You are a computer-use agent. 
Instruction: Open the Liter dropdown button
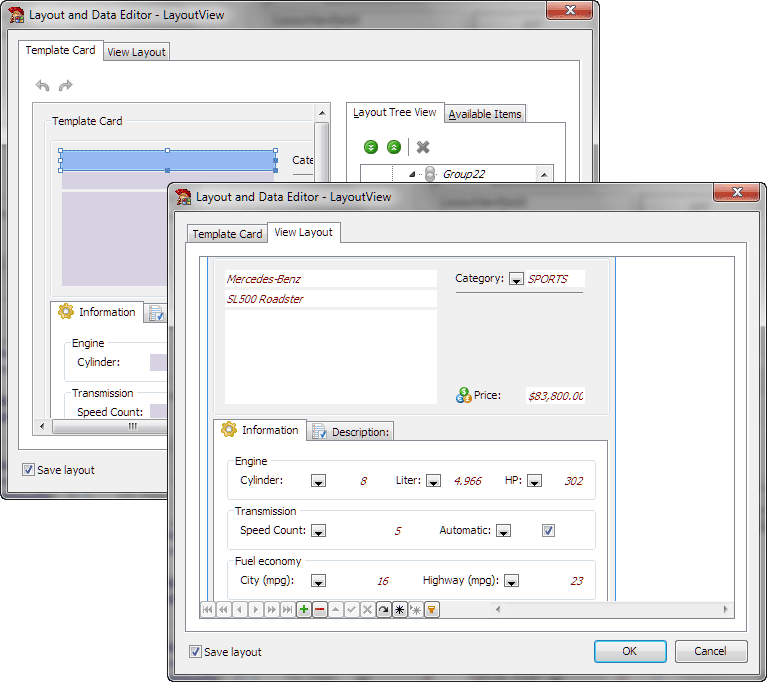433,481
